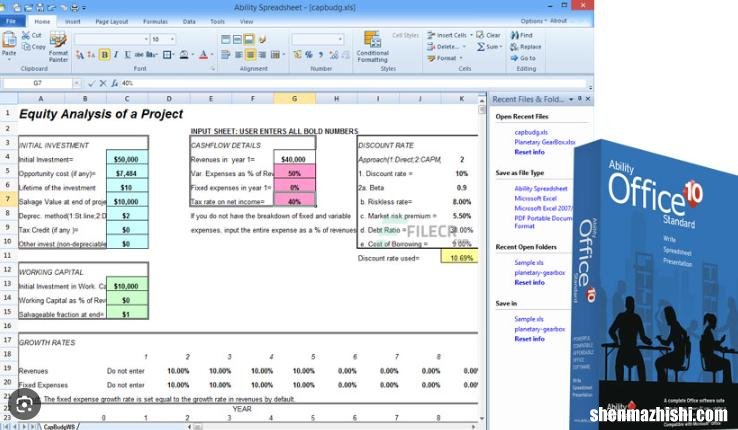Click the Copy icon

26,47
